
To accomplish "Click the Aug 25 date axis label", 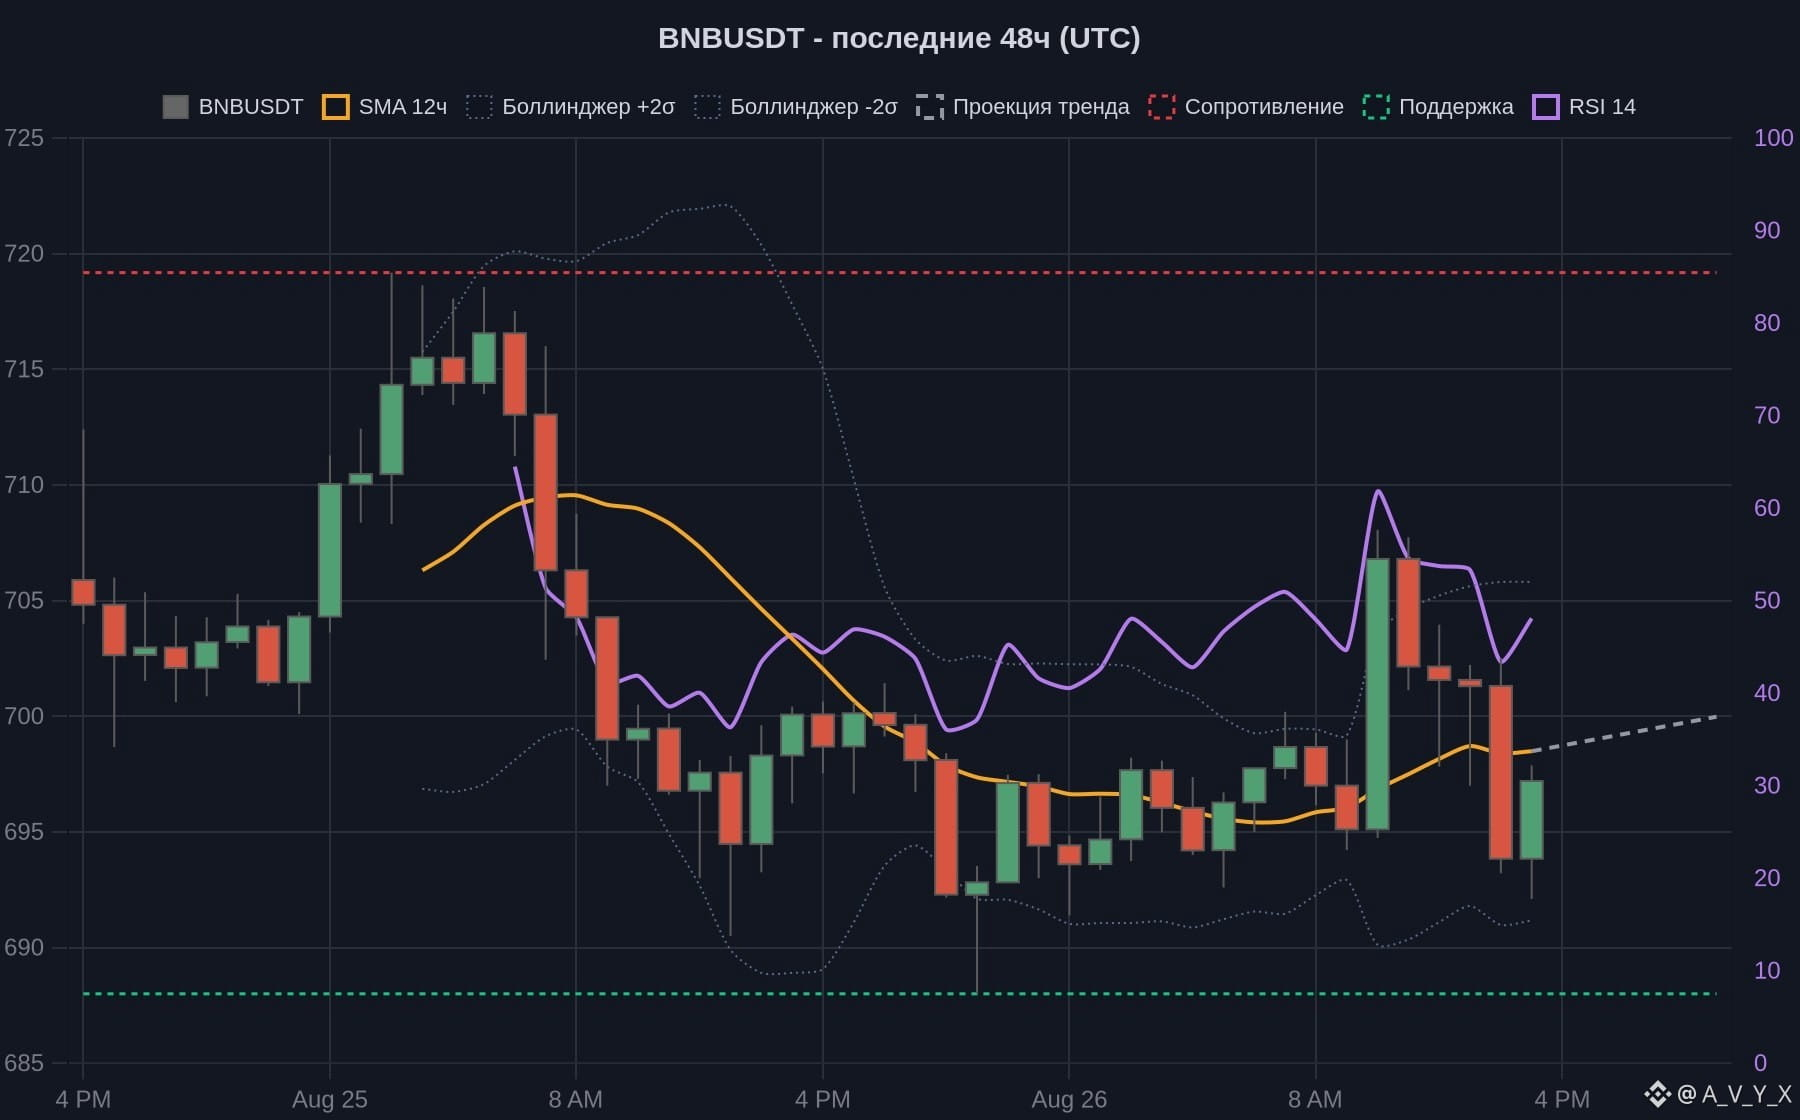I will (x=329, y=1099).
